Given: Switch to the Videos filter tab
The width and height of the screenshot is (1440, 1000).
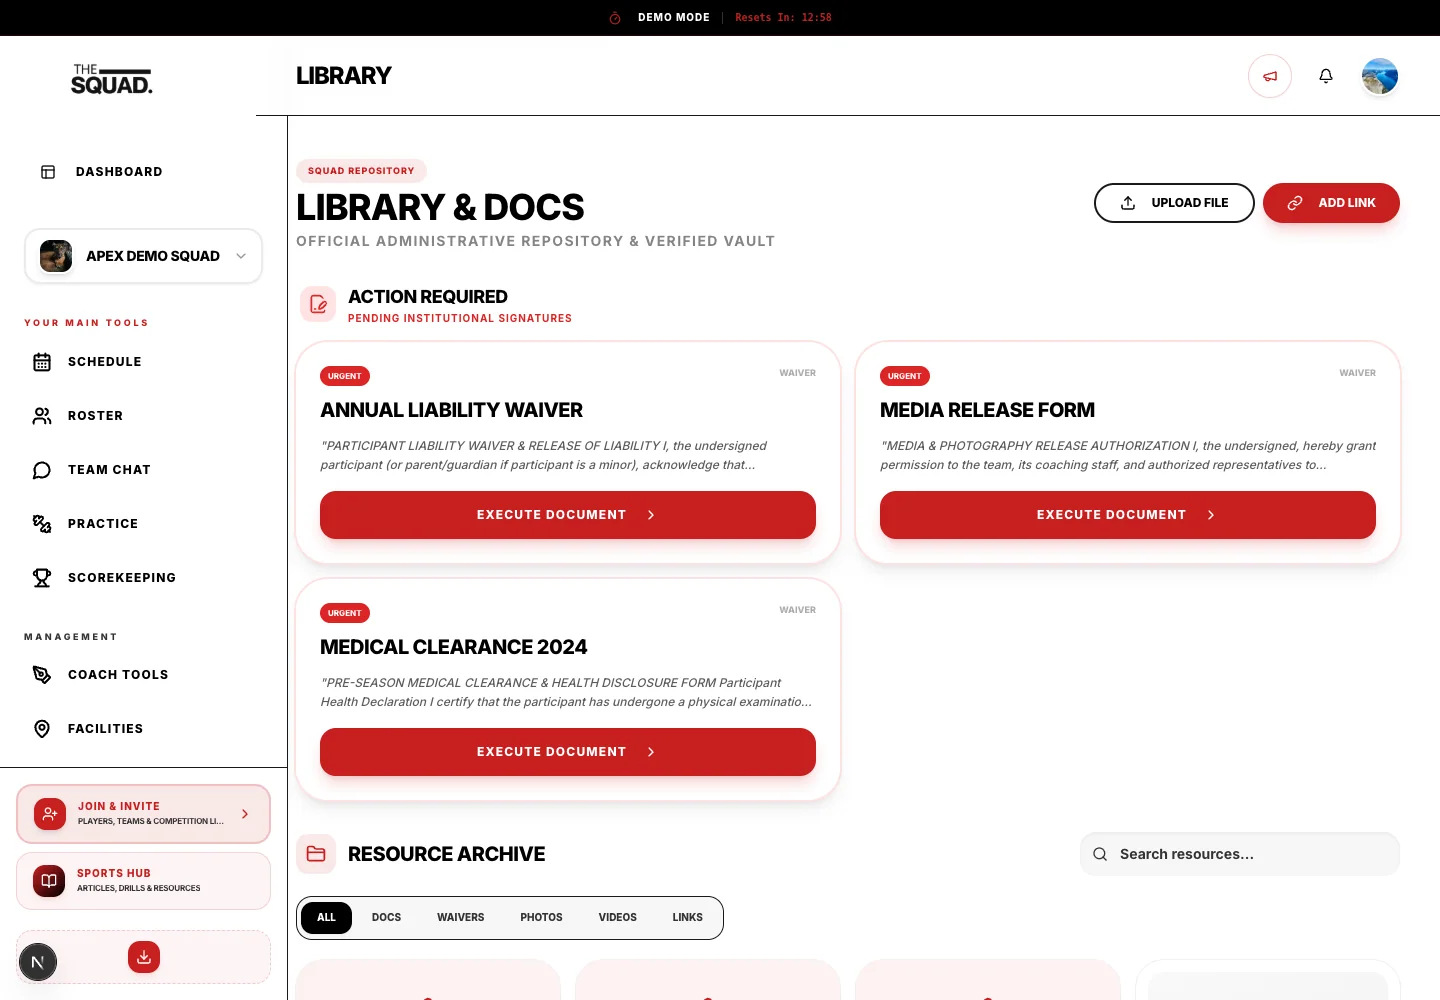Looking at the screenshot, I should (x=618, y=918).
